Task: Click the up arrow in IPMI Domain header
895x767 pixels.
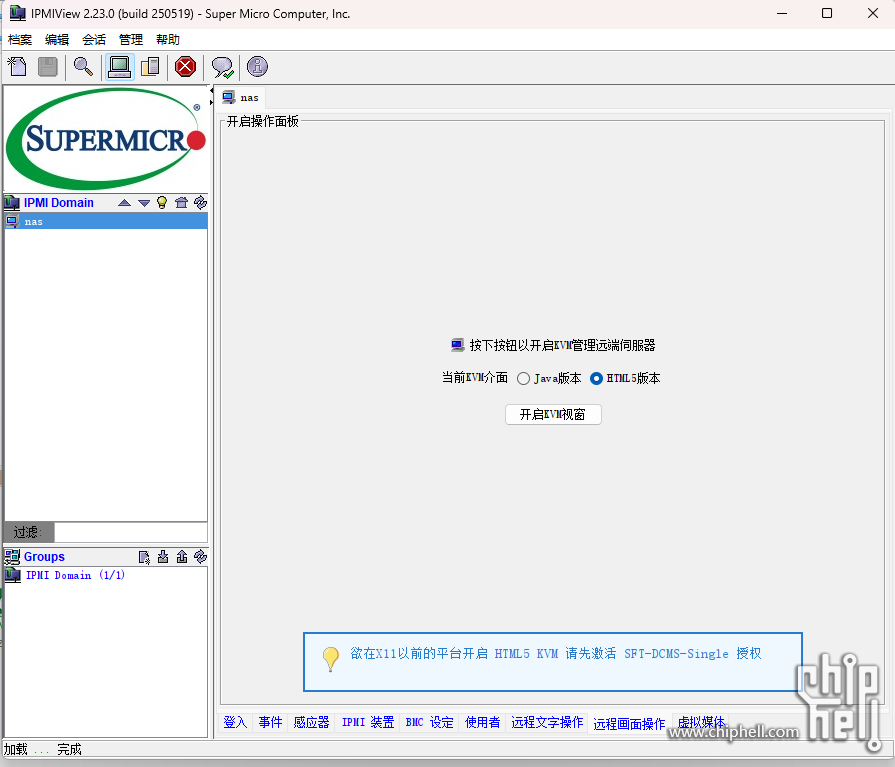Action: (x=124, y=202)
